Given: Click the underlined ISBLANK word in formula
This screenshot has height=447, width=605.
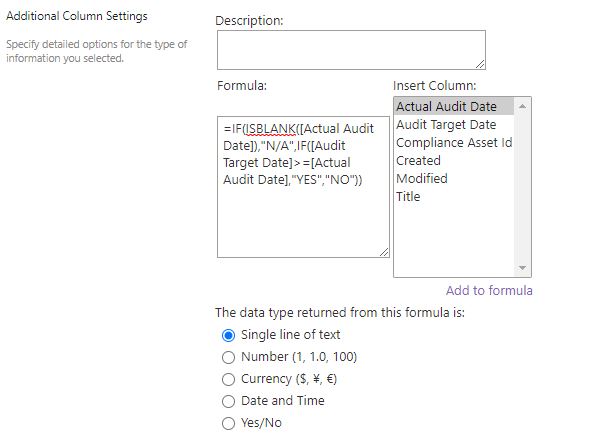Looking at the screenshot, I should (270, 128).
